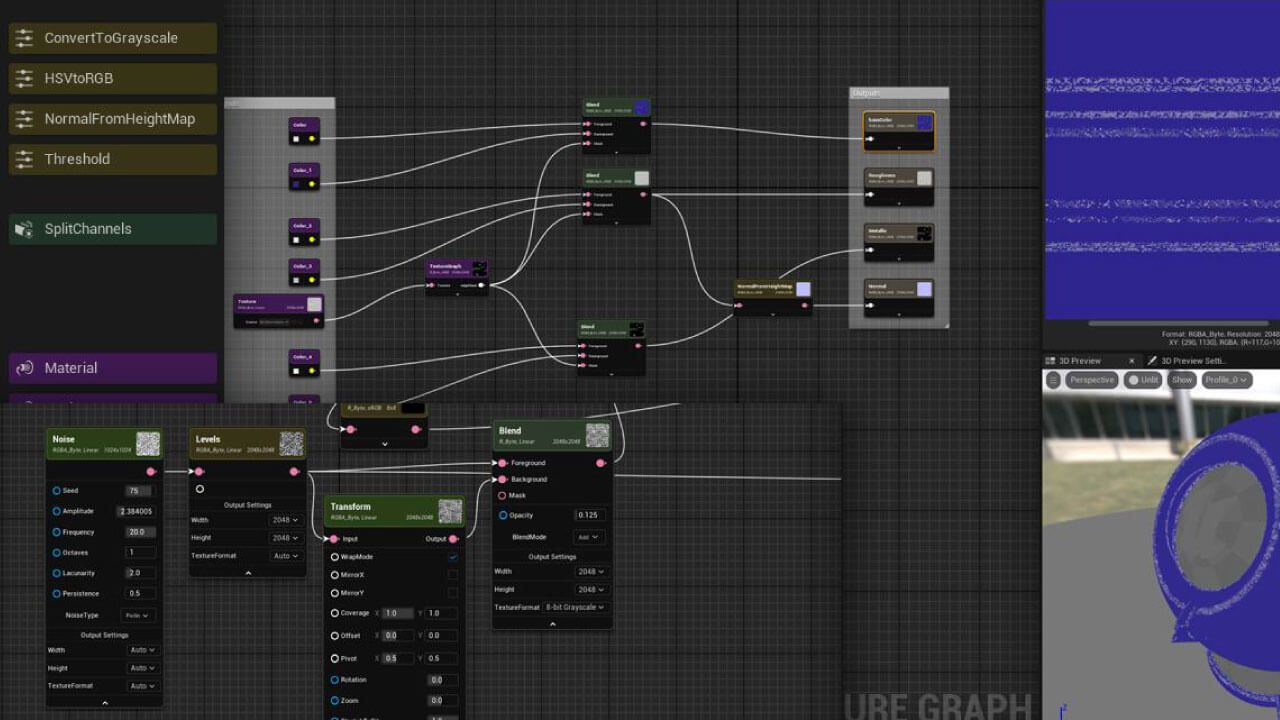
Task: Click the MirrorY pin circle
Action: [334, 593]
